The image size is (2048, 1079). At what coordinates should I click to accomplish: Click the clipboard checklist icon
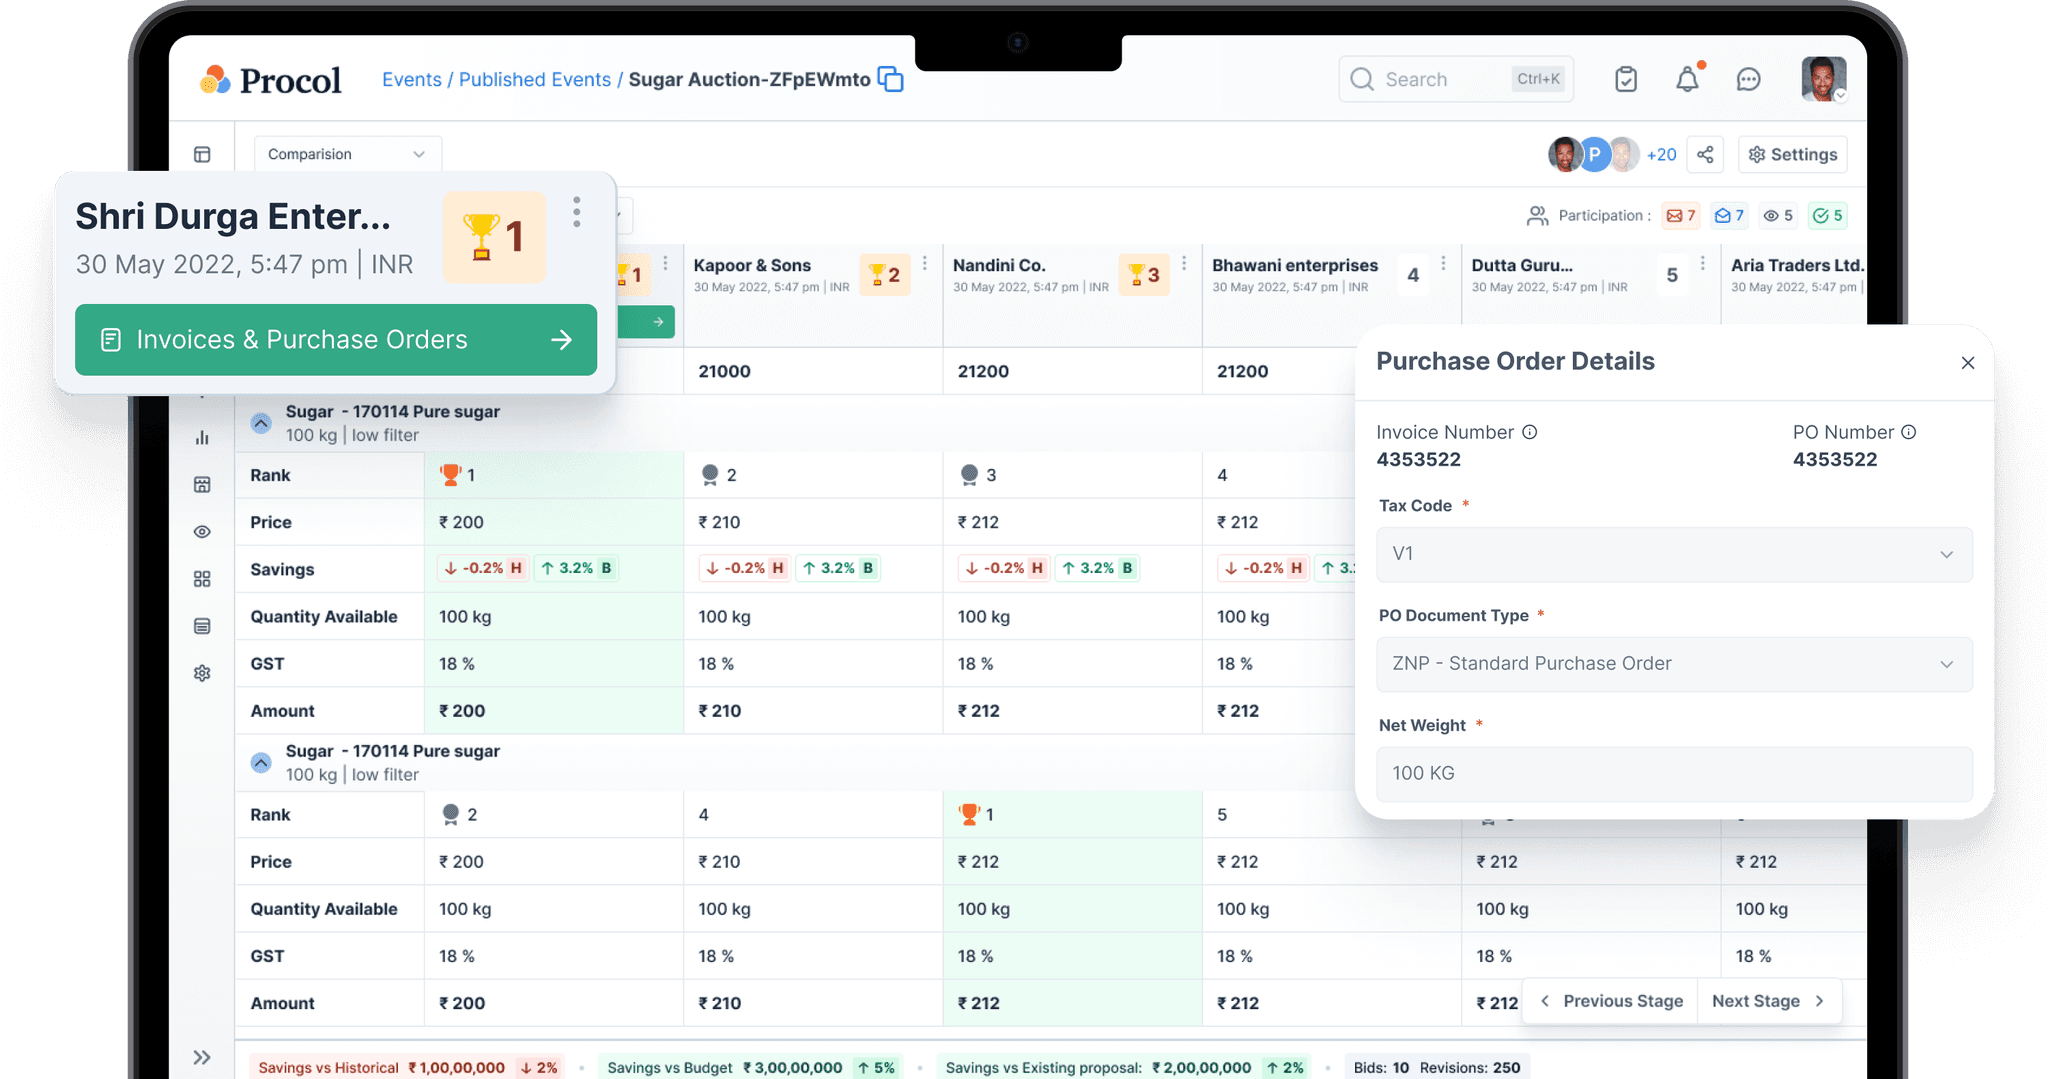click(1626, 78)
